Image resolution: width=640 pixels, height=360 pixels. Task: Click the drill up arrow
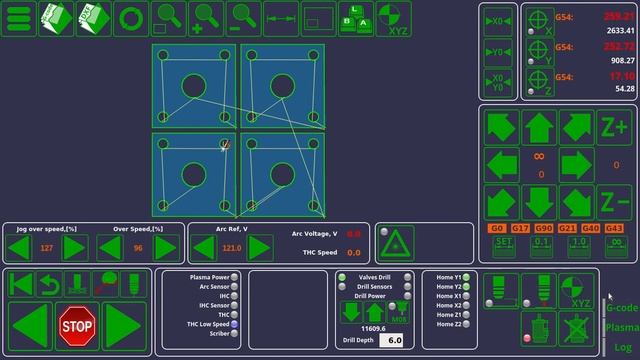pos(375,312)
